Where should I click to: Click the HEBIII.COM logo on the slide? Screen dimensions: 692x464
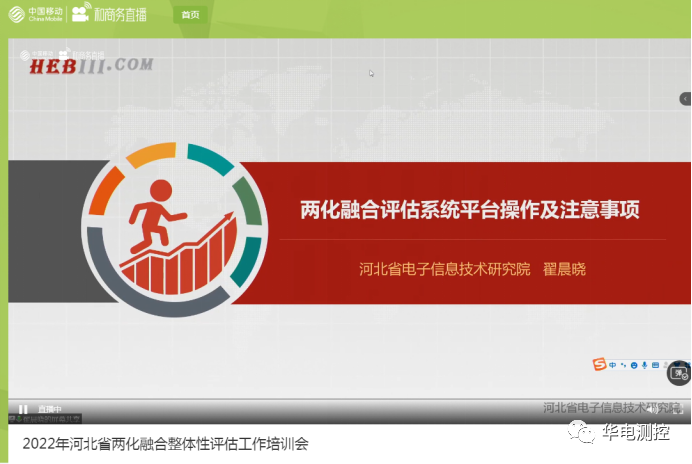coord(90,65)
